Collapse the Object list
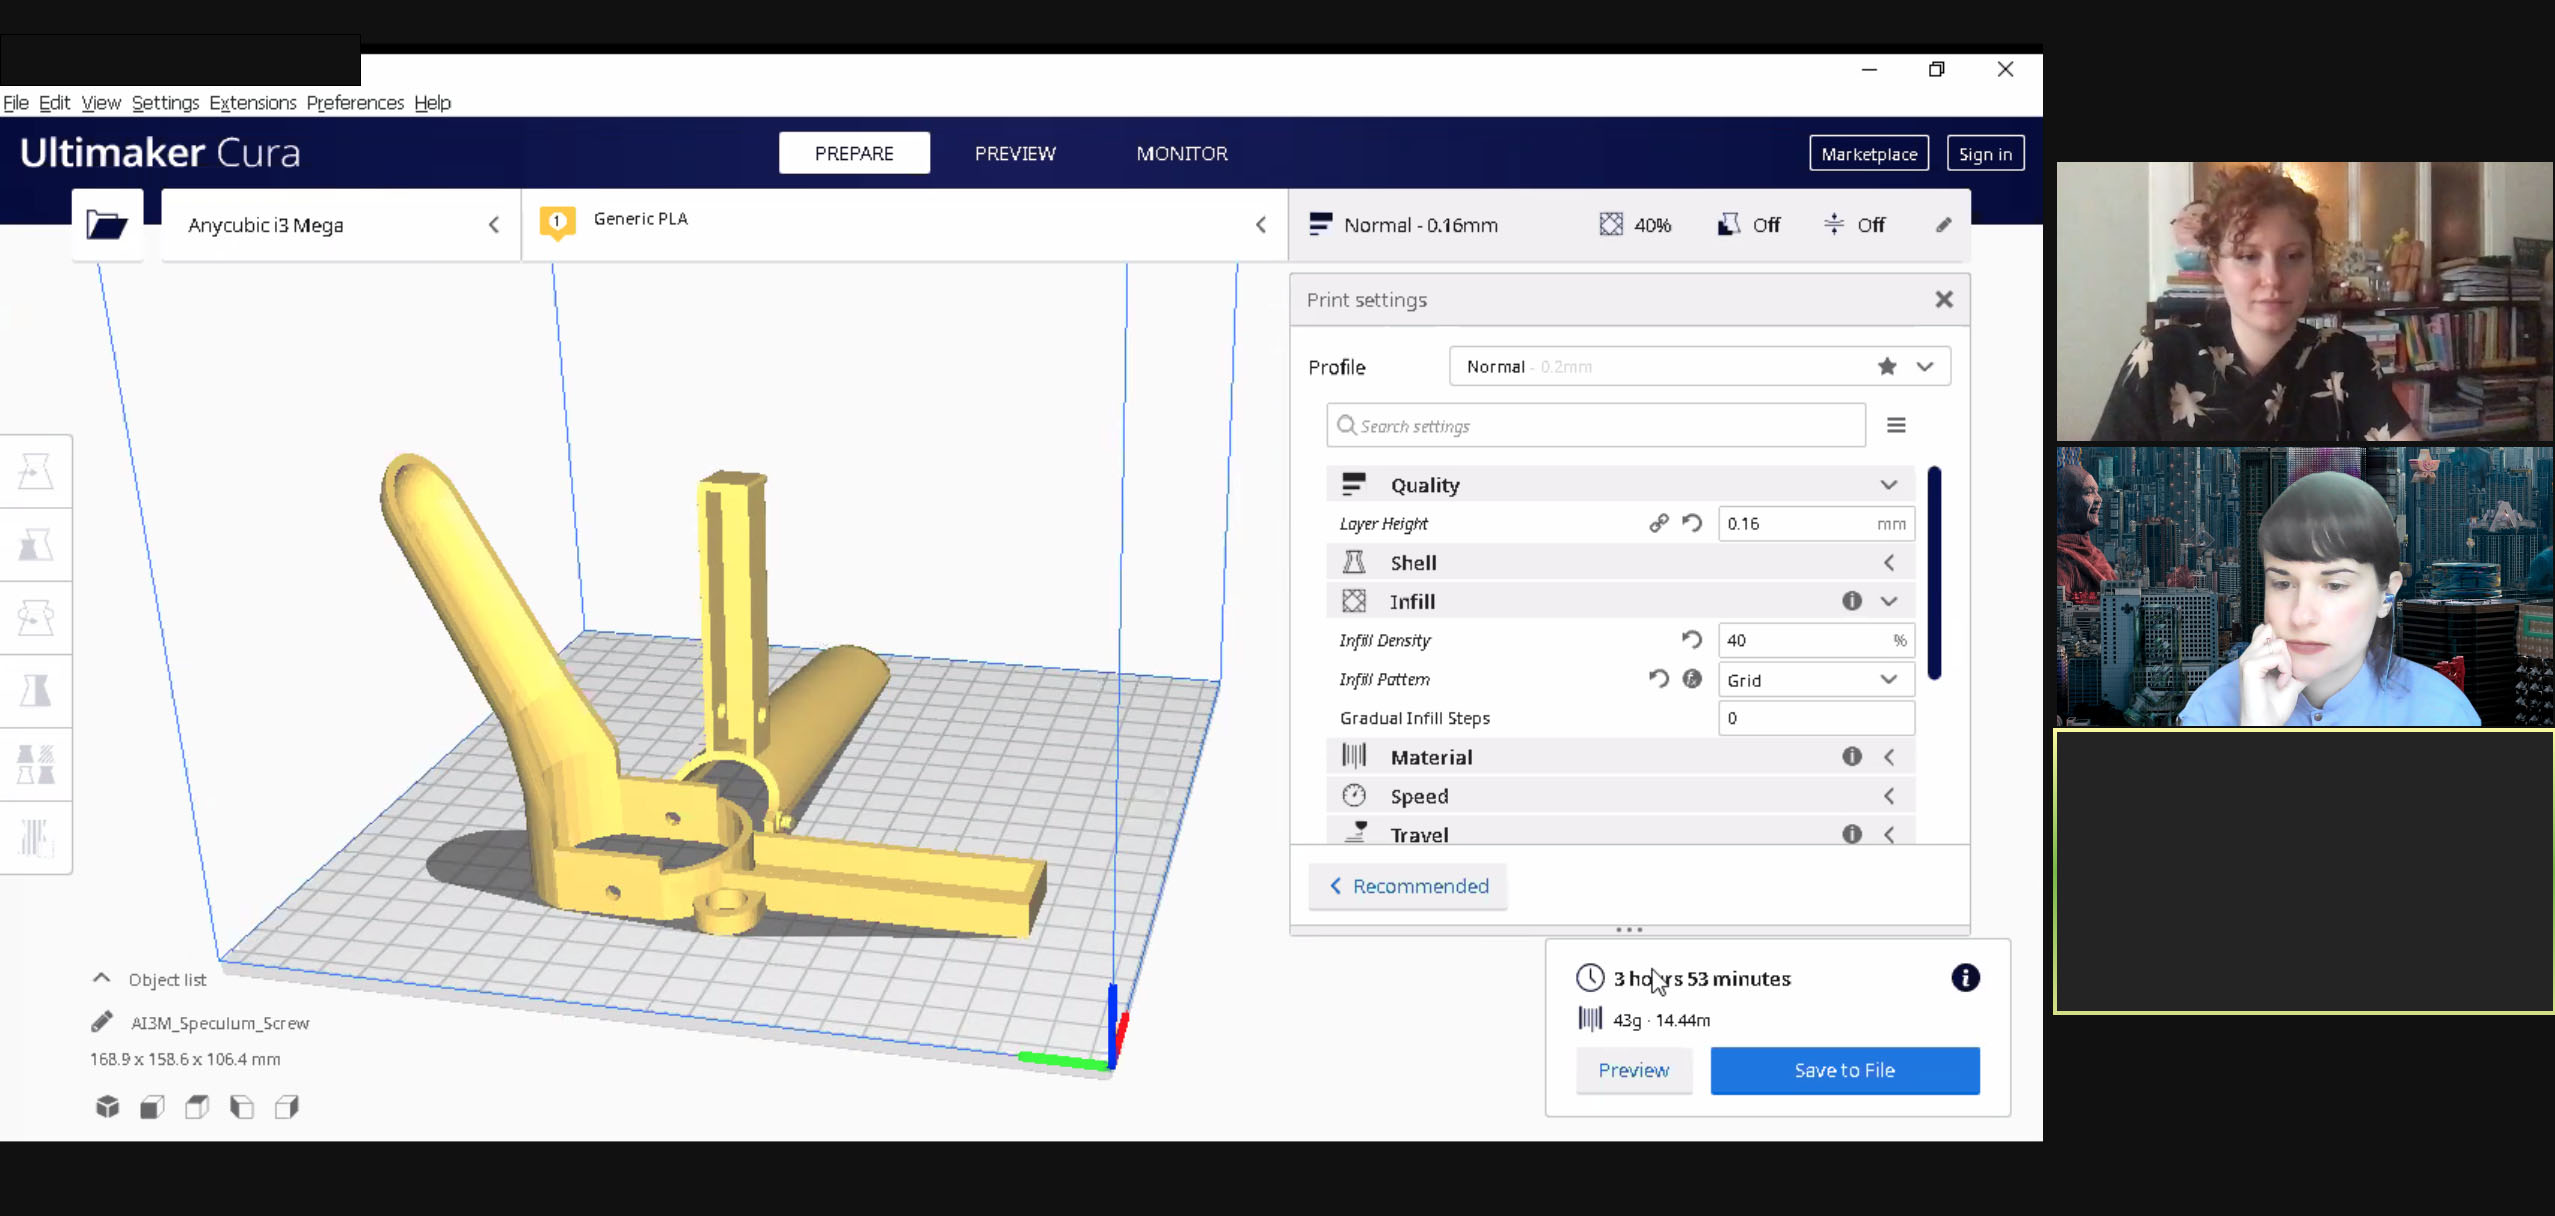The width and height of the screenshot is (2555, 1216). click(x=102, y=979)
